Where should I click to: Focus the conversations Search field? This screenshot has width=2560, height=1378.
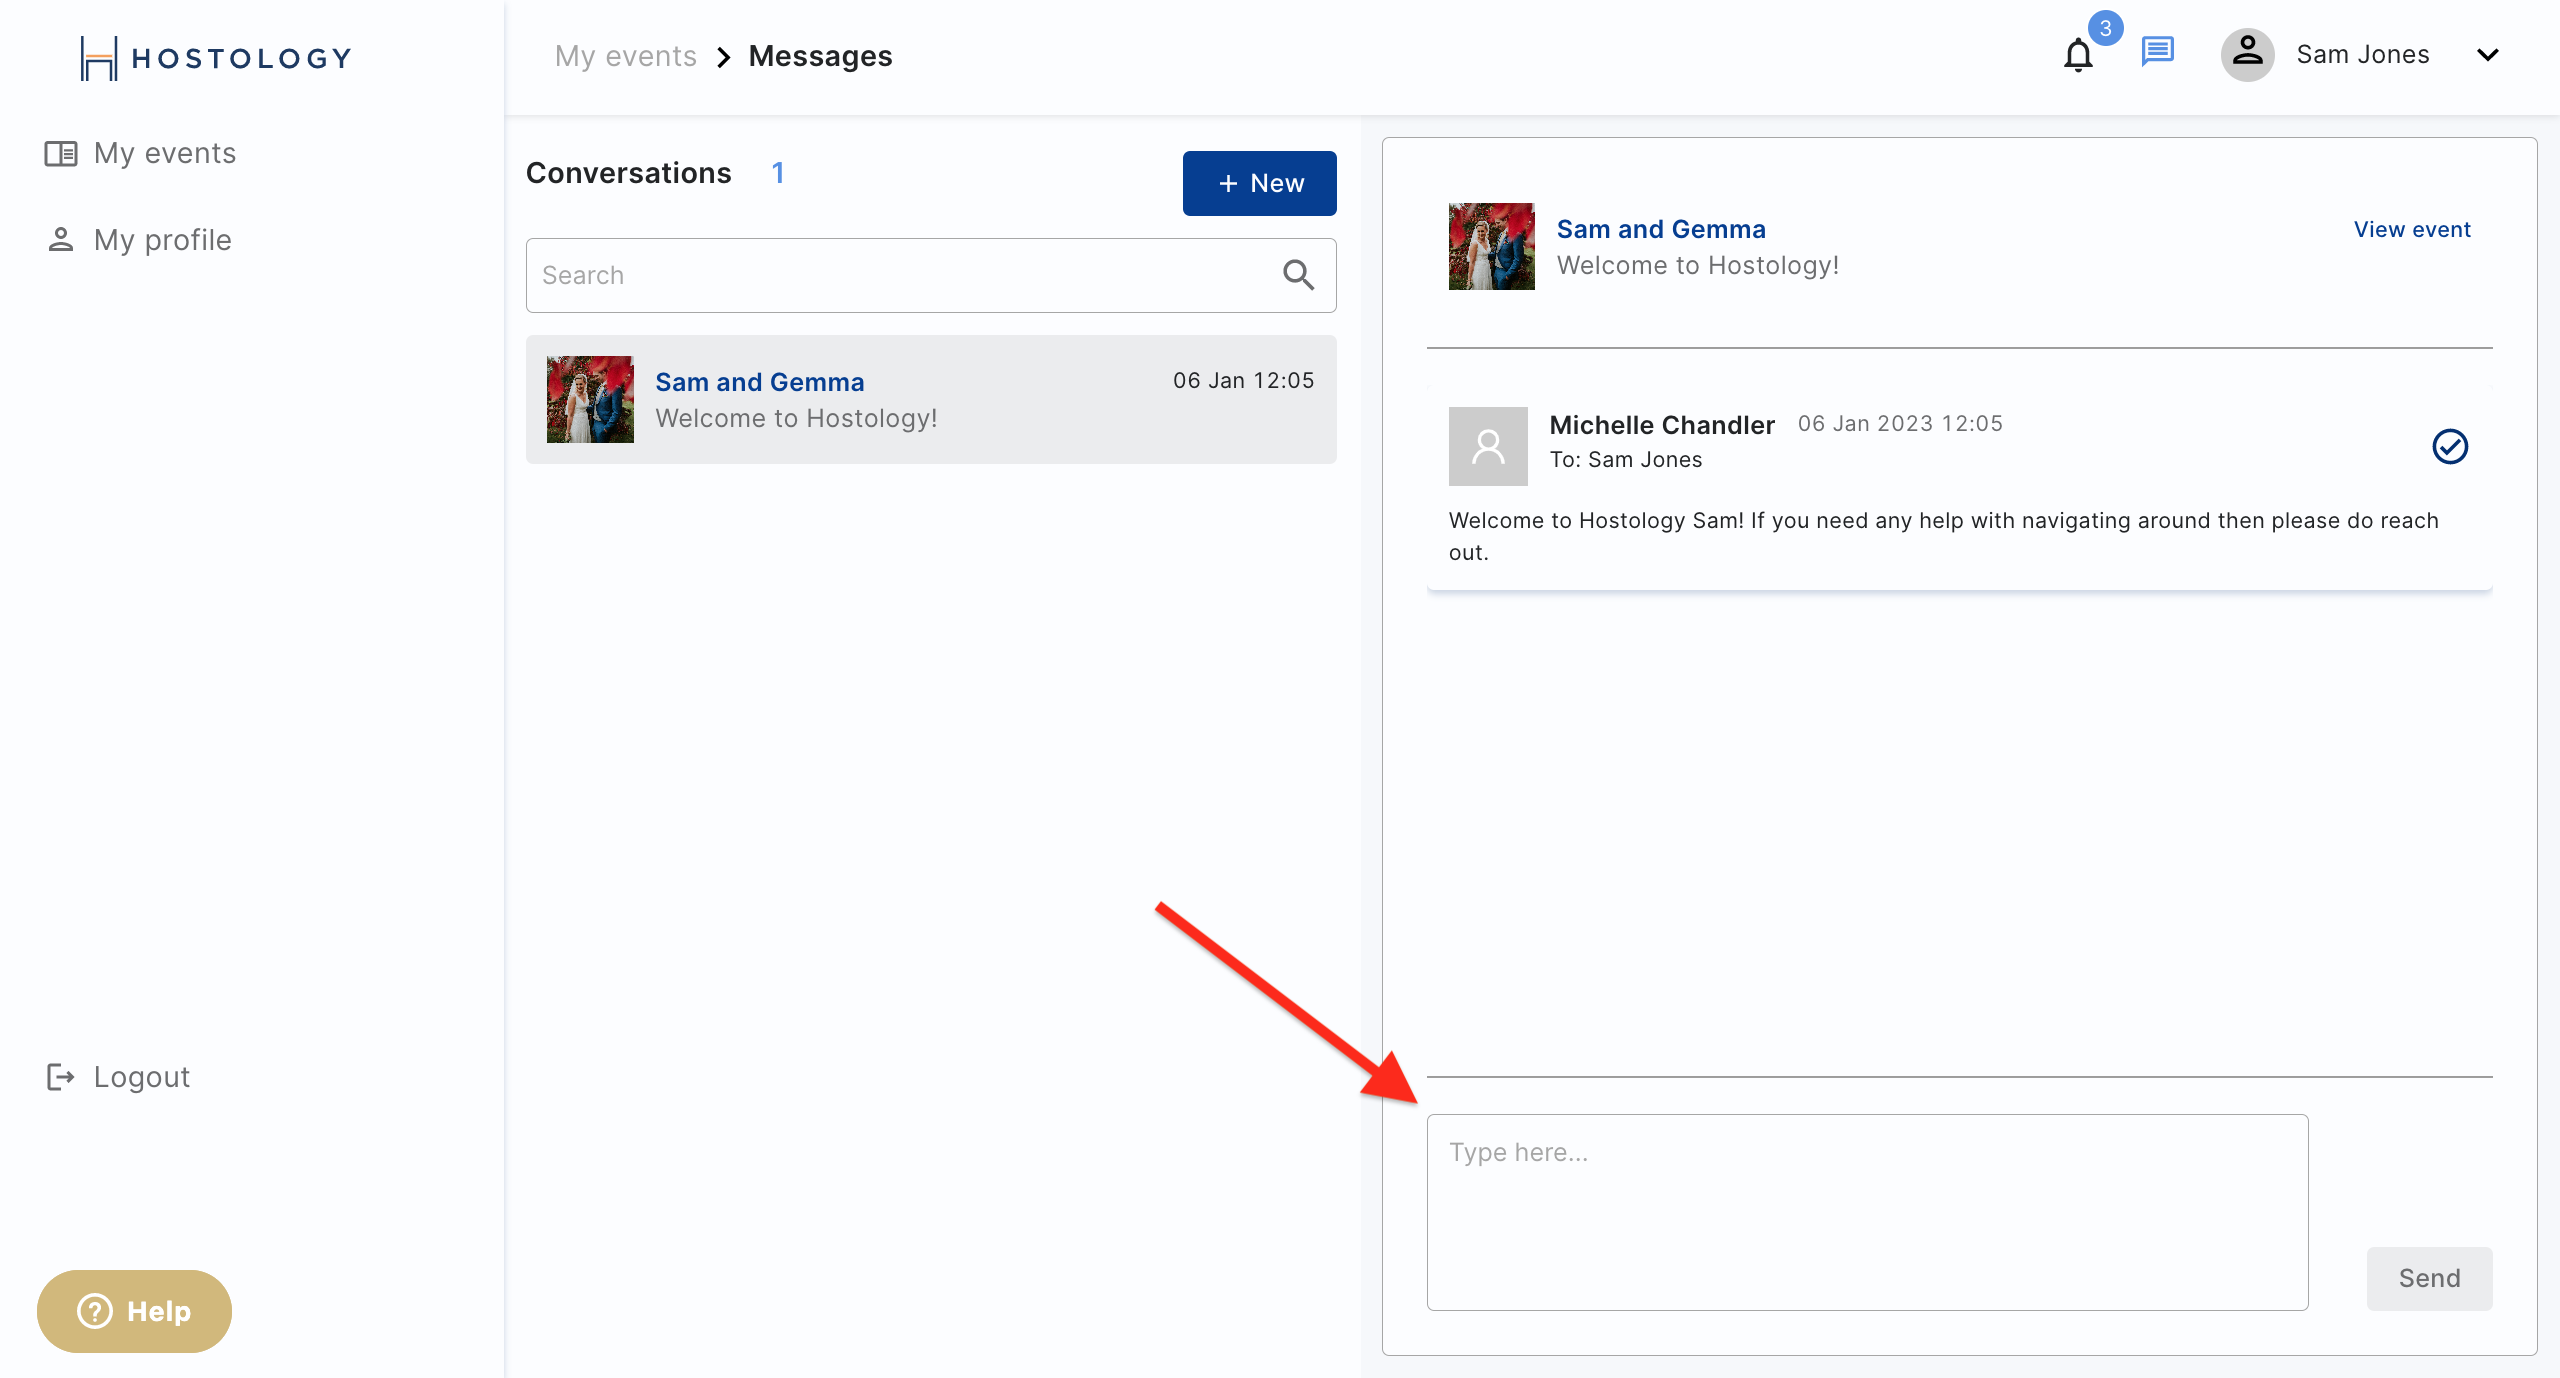tap(930, 275)
